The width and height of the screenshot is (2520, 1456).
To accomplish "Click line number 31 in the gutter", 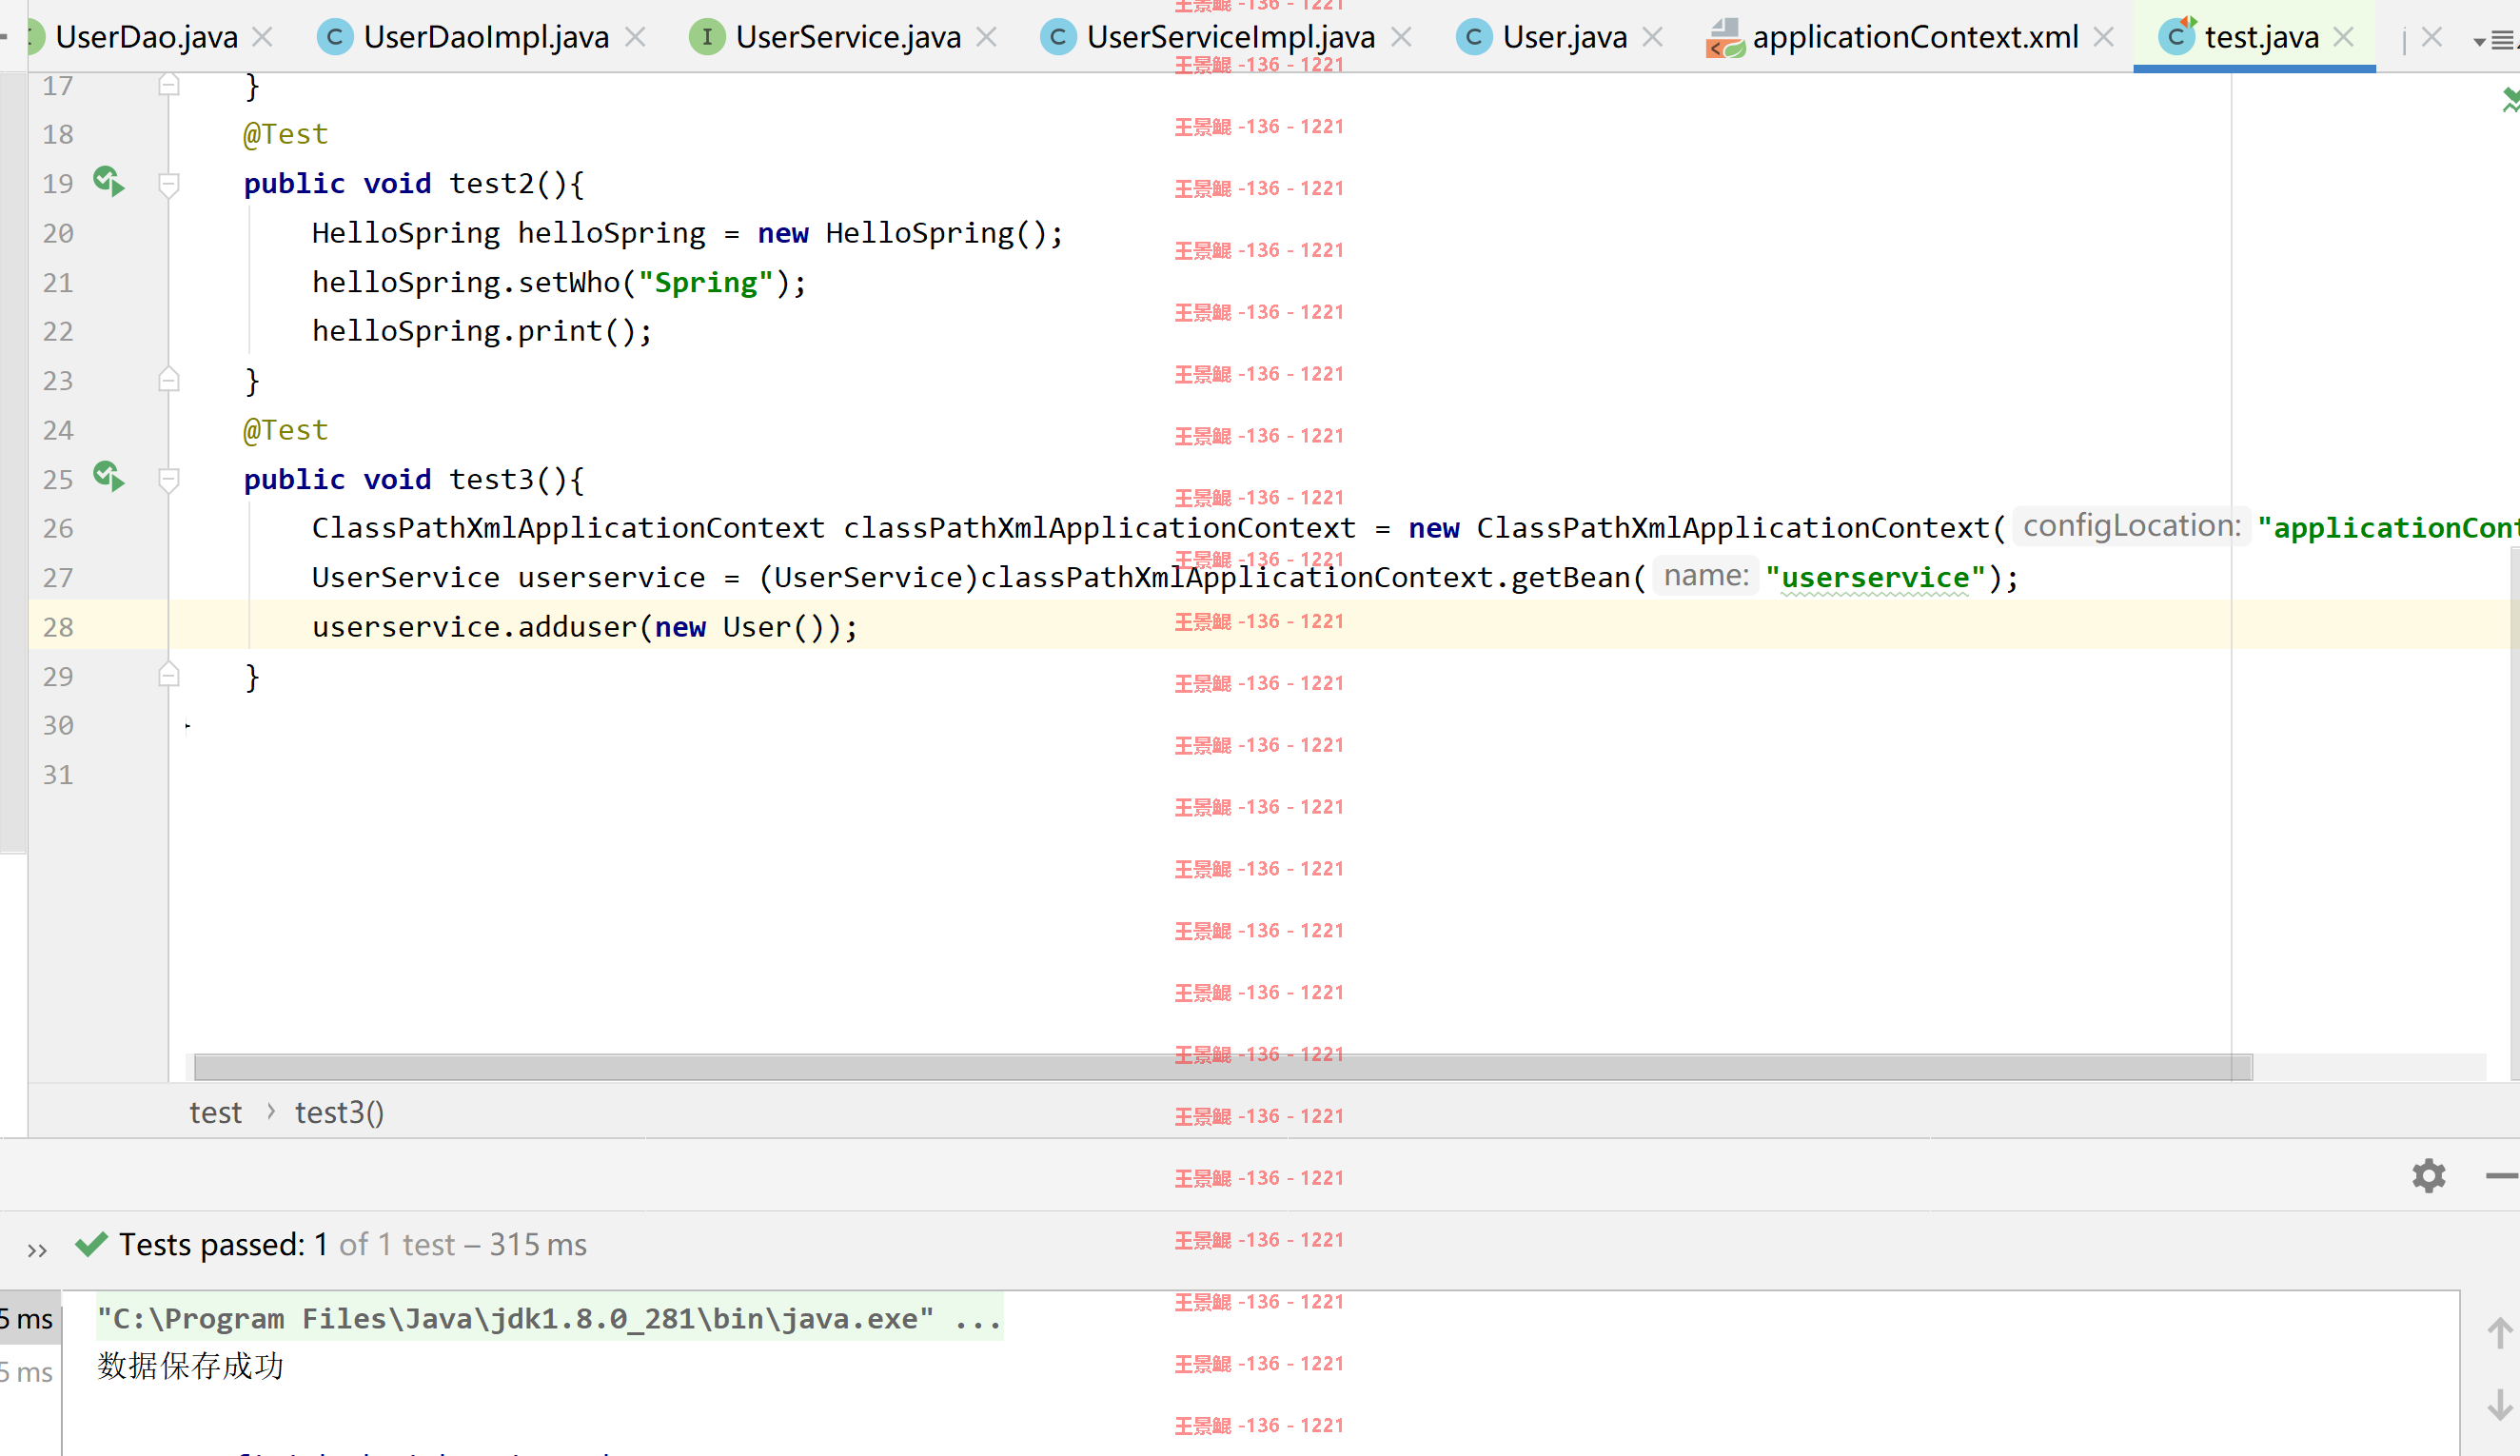I will (58, 775).
